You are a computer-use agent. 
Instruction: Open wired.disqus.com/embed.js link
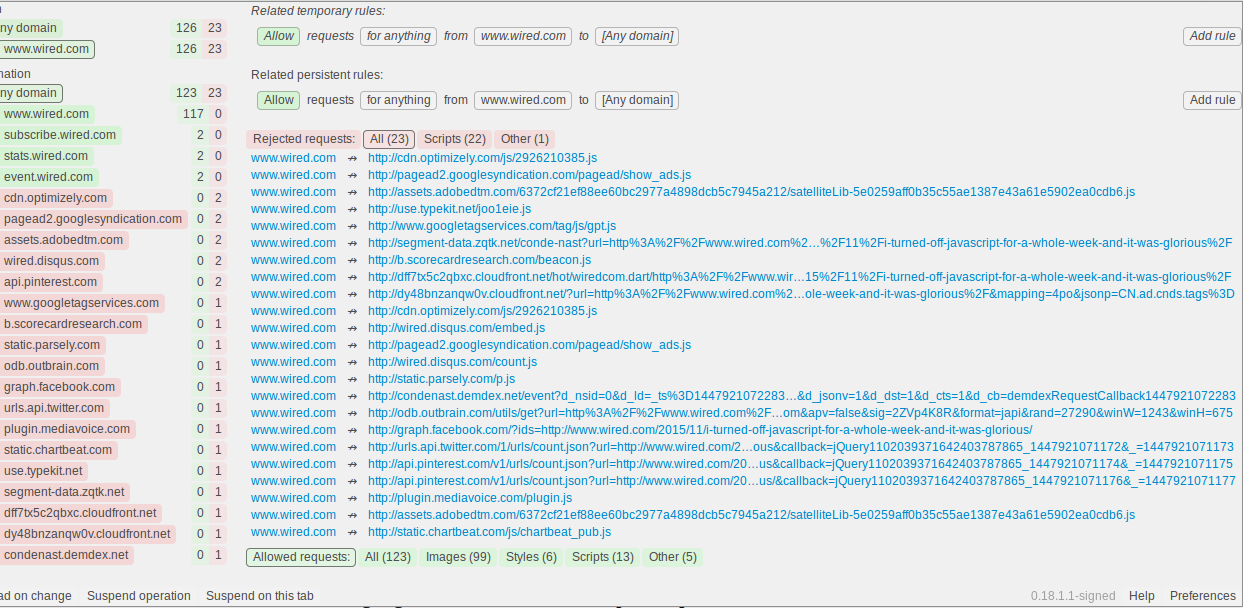pos(456,328)
